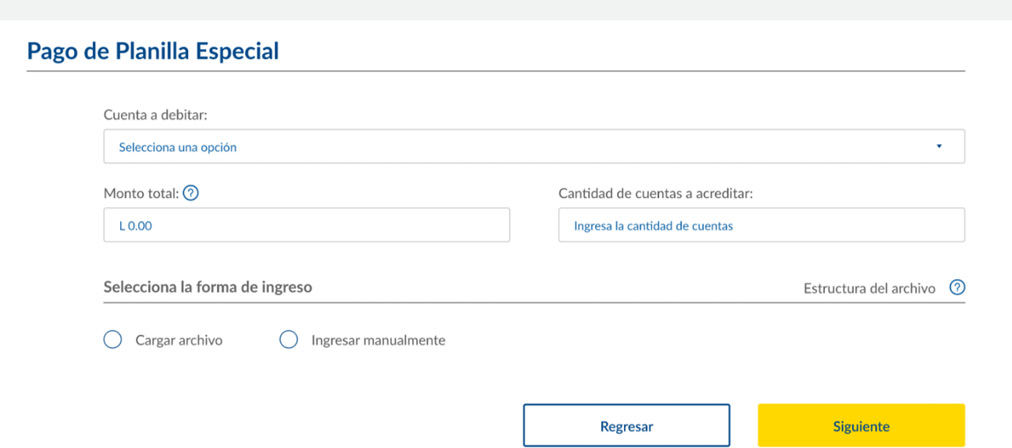Screen dimensions: 1012x448
Task: Click the 'Monto total:' label text
Action: click(141, 193)
